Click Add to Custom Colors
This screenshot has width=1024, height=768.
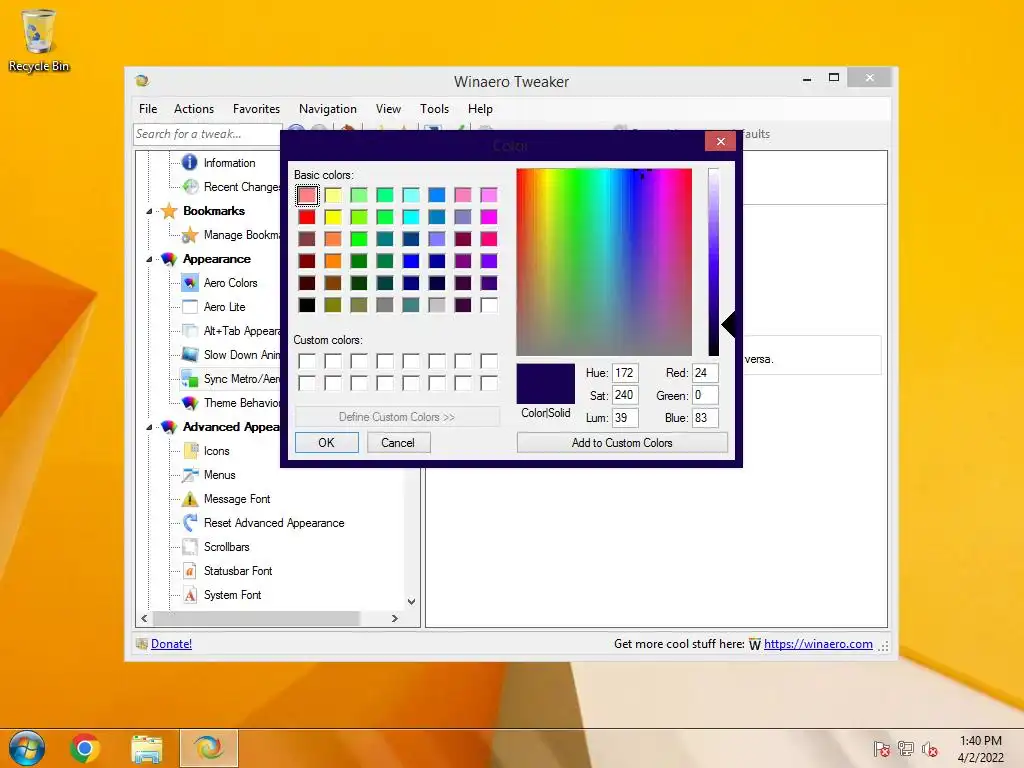coord(622,443)
